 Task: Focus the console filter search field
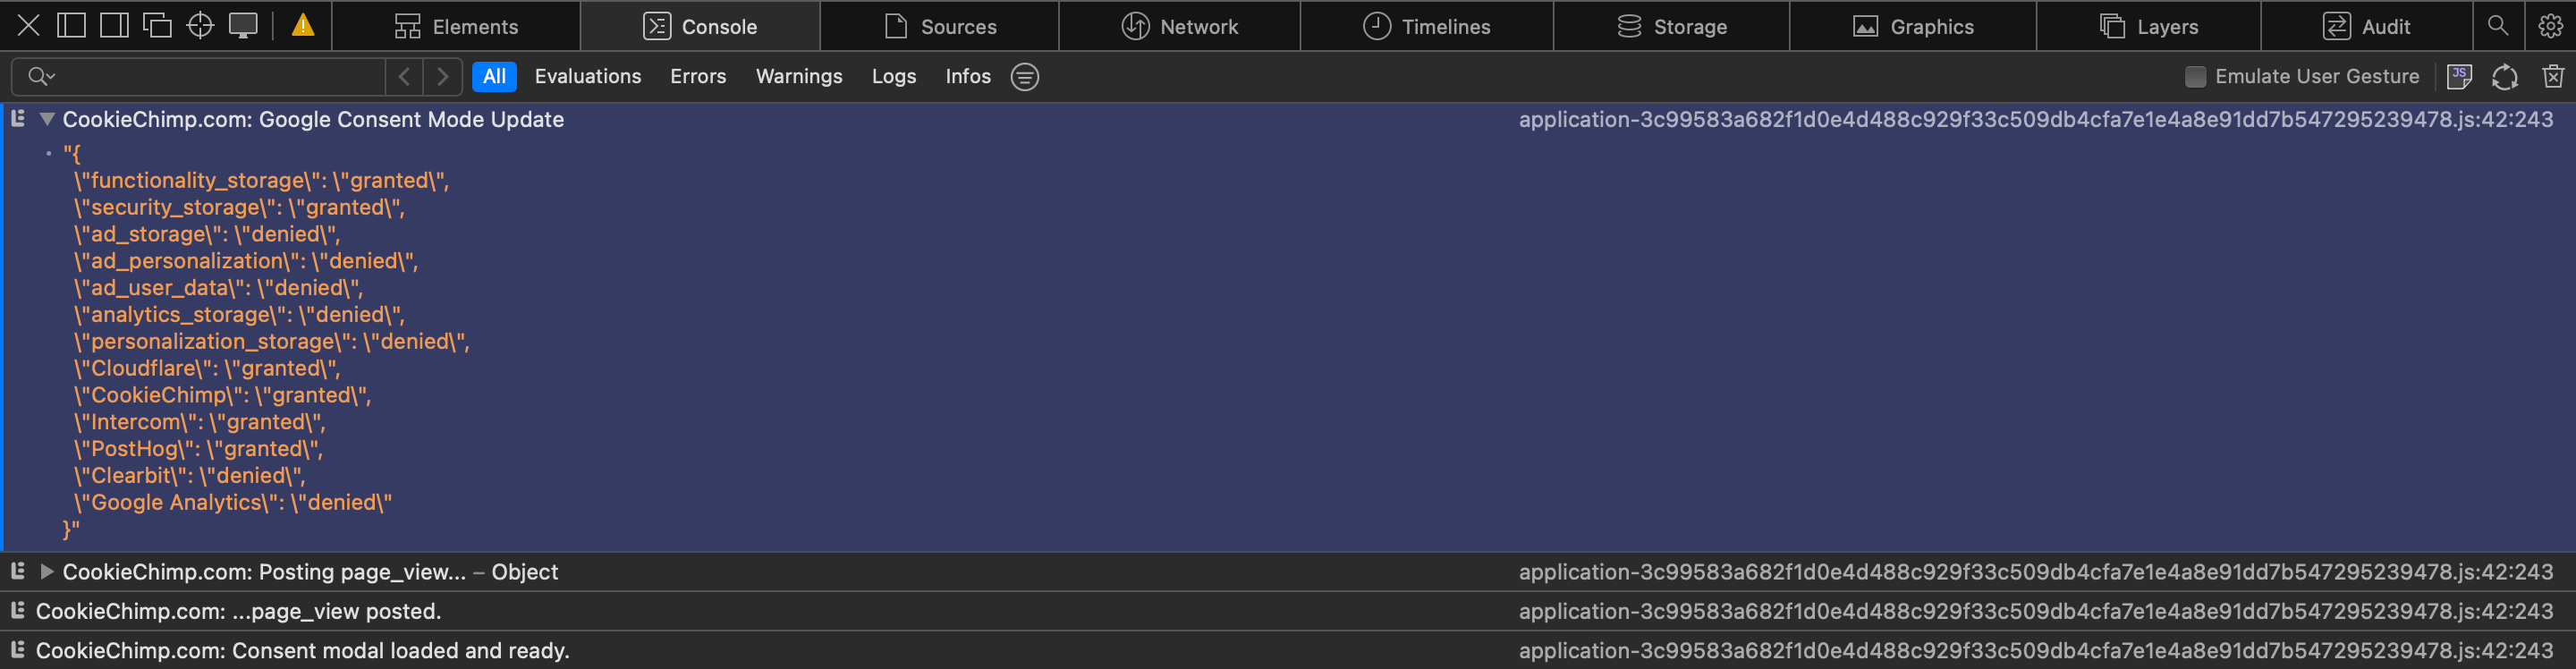(x=198, y=76)
